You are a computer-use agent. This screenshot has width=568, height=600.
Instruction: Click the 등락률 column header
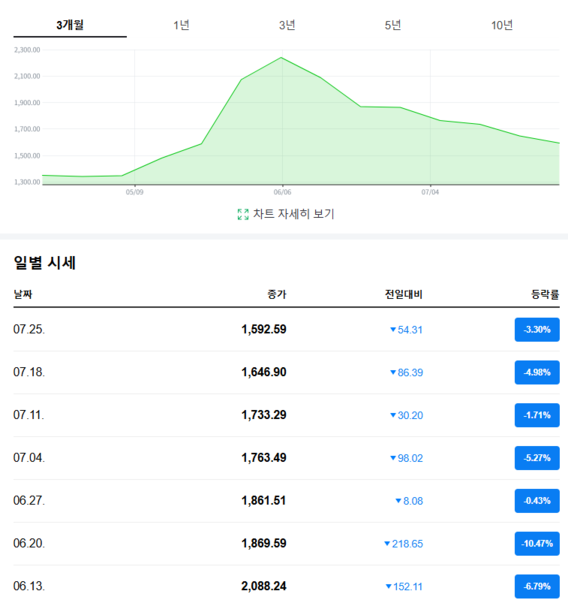pos(545,294)
